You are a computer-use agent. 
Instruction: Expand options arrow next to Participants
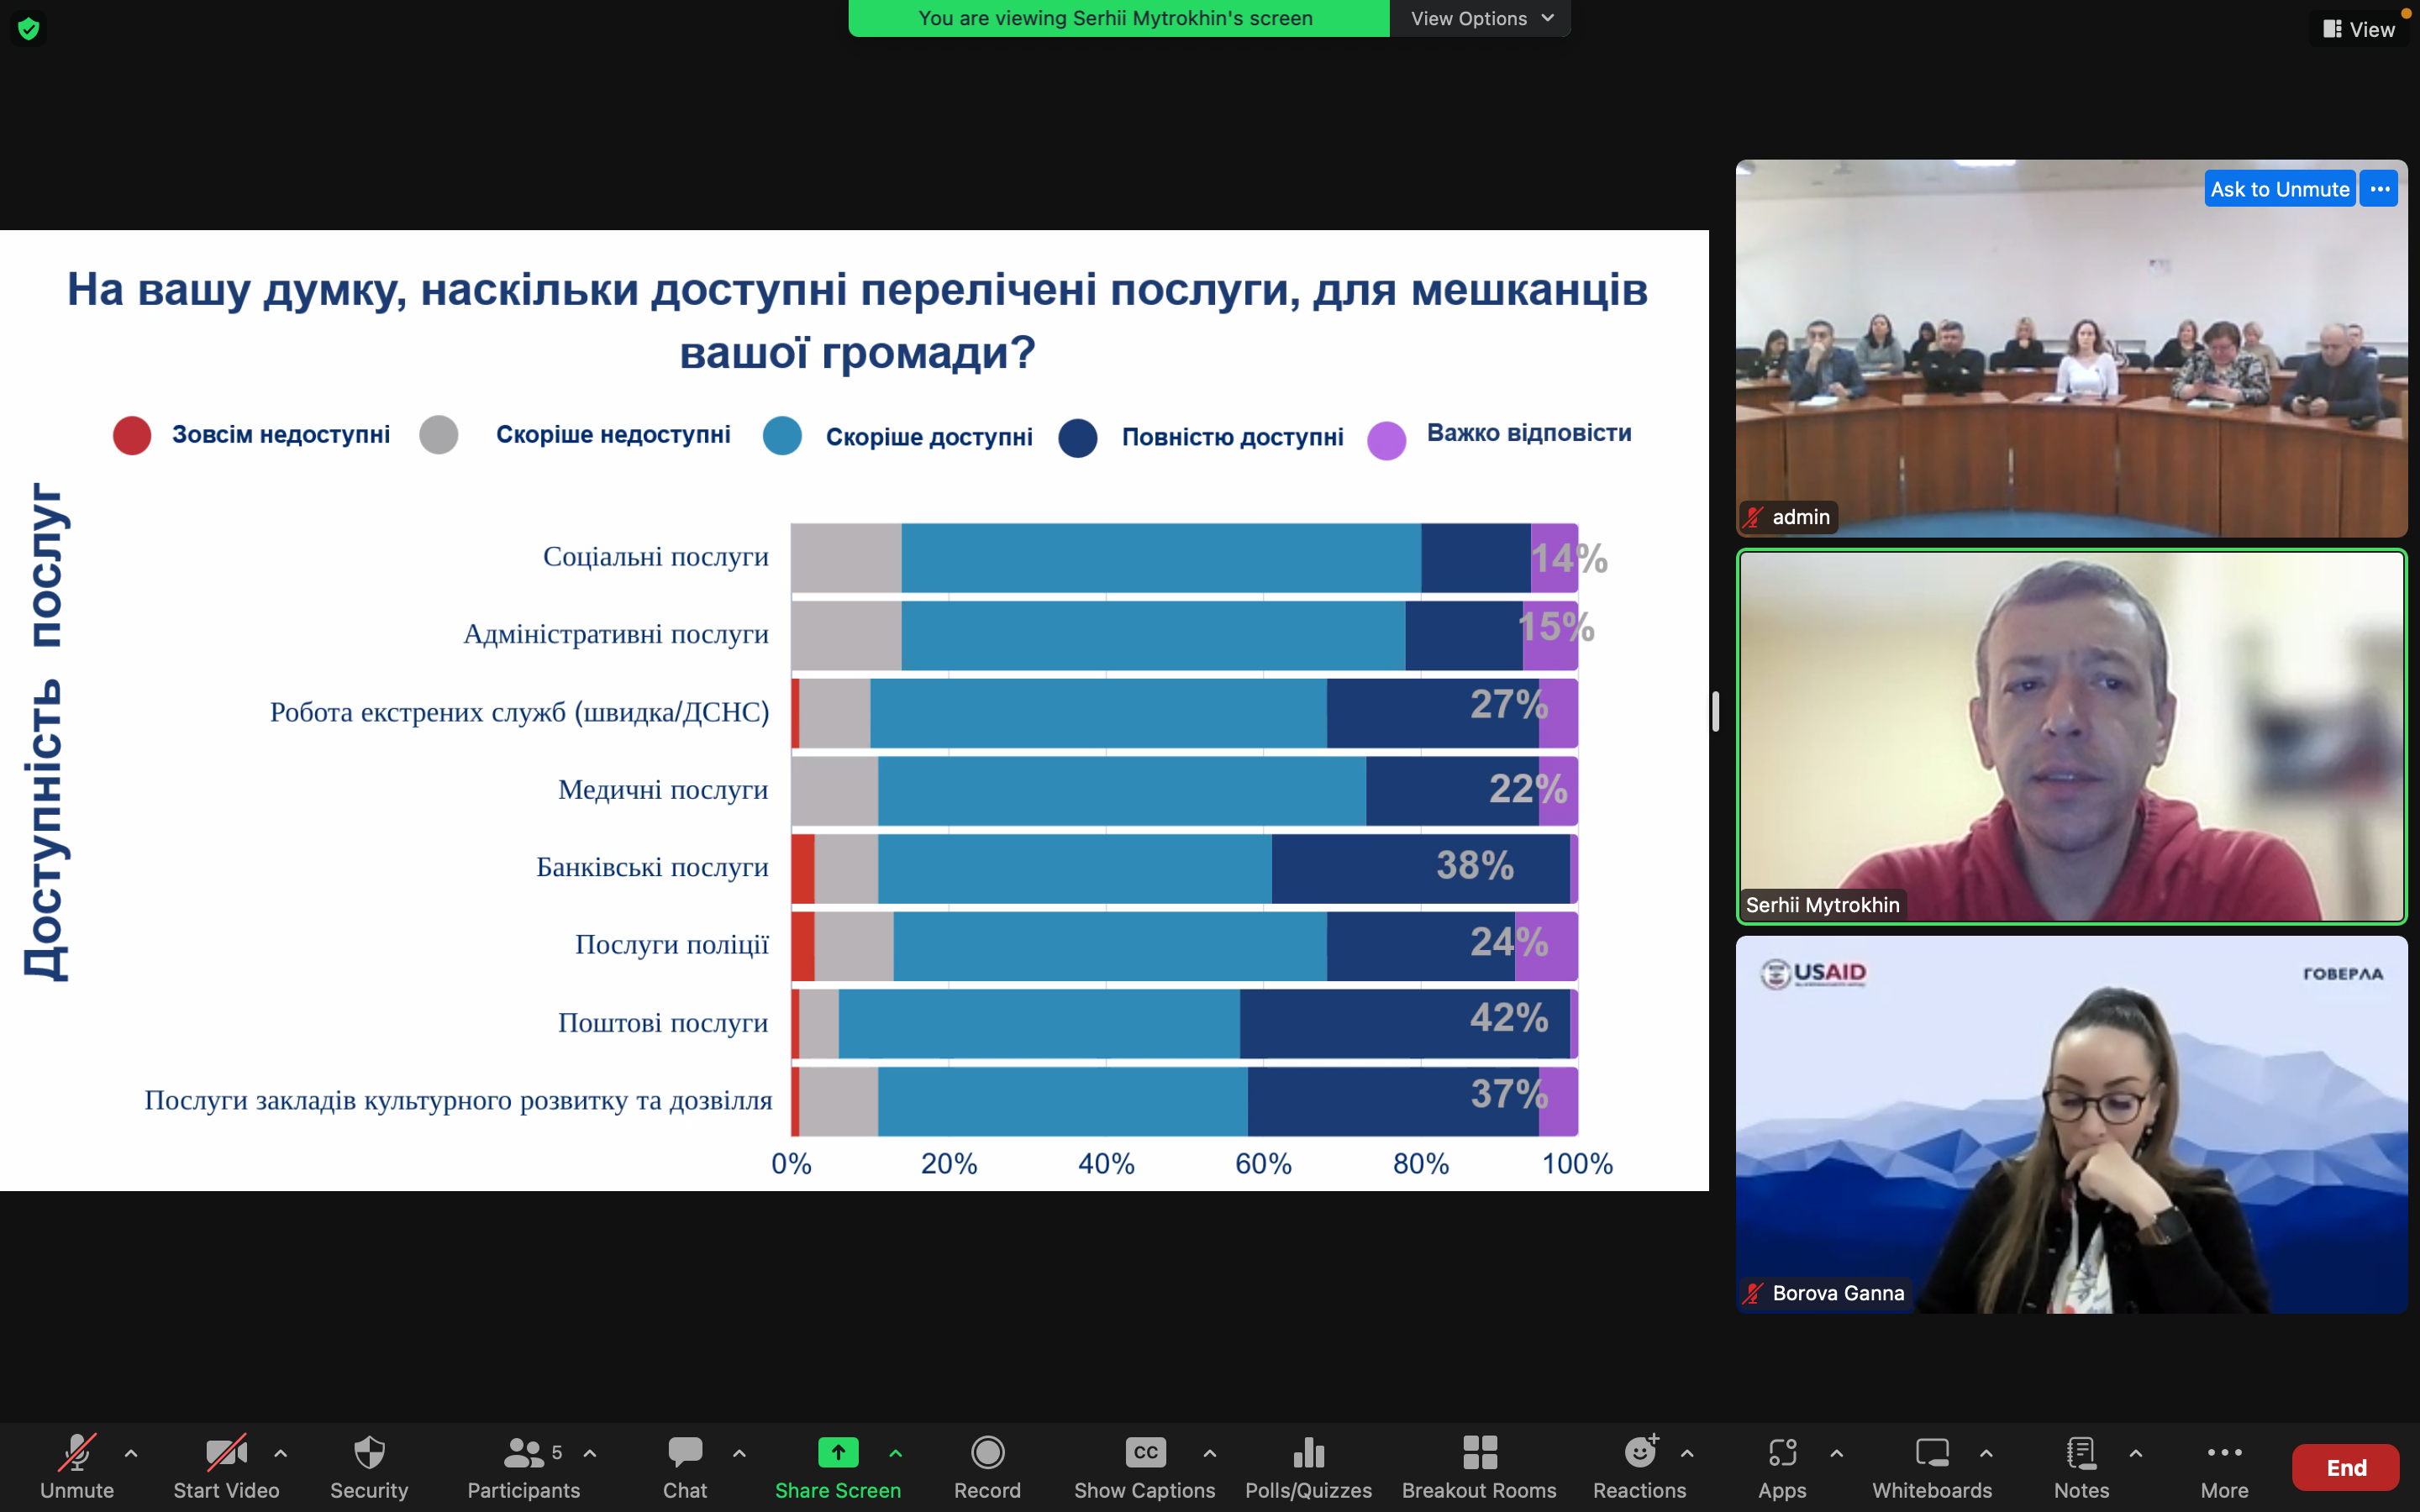pos(590,1453)
